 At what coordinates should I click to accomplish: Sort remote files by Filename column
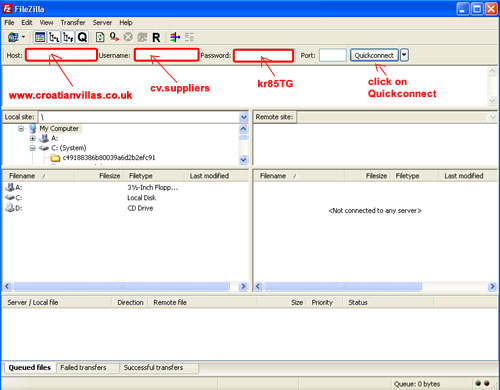[299, 176]
